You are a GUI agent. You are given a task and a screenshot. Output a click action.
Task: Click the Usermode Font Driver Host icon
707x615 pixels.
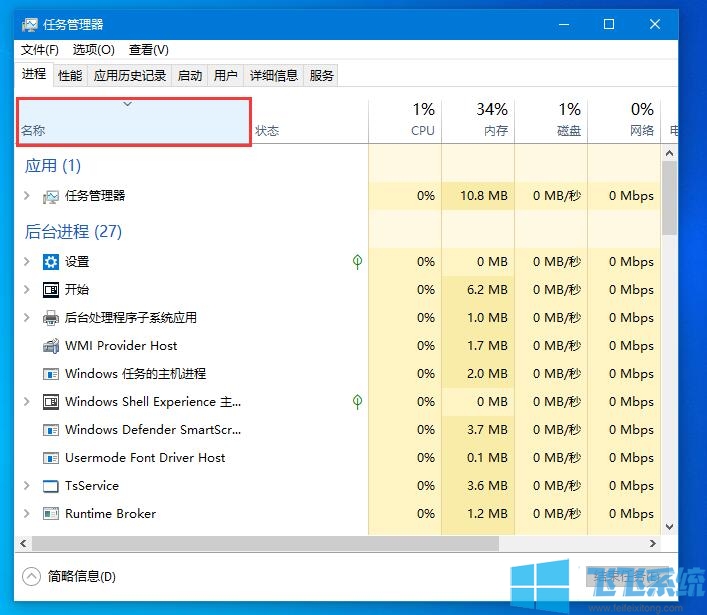(x=50, y=458)
